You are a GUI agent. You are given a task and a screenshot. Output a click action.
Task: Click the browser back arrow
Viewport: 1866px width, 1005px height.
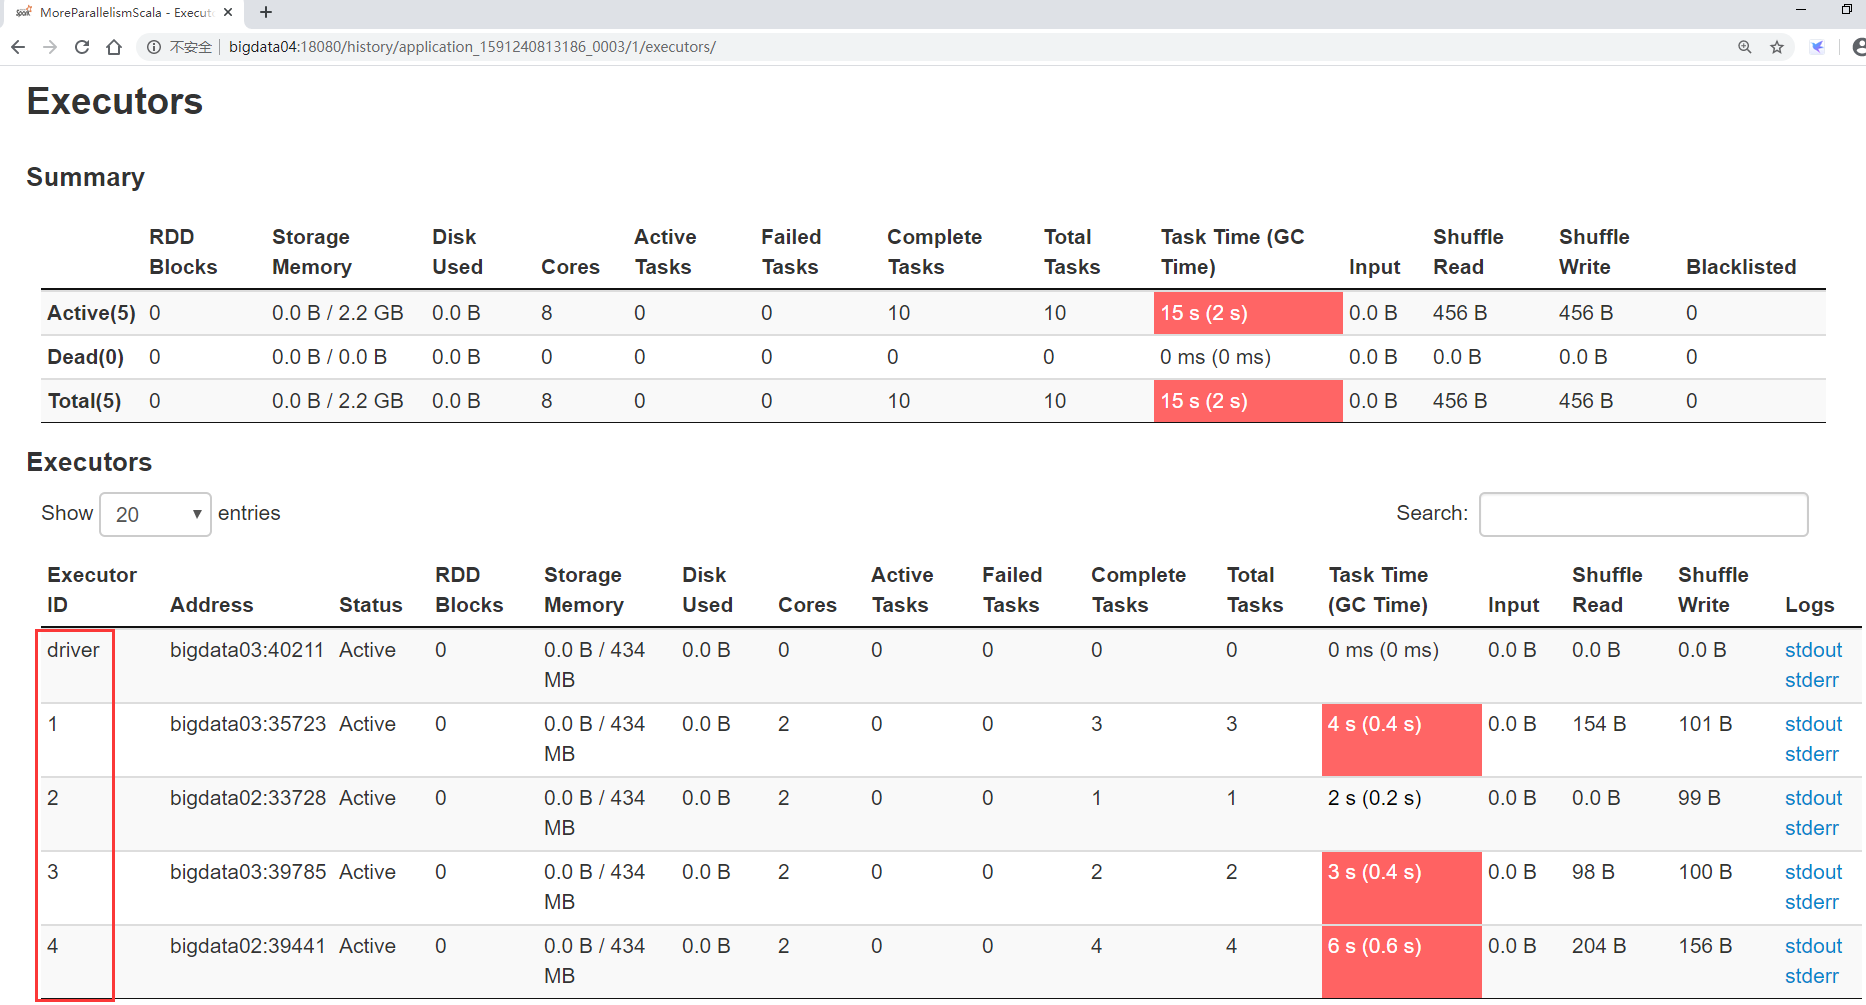point(18,47)
